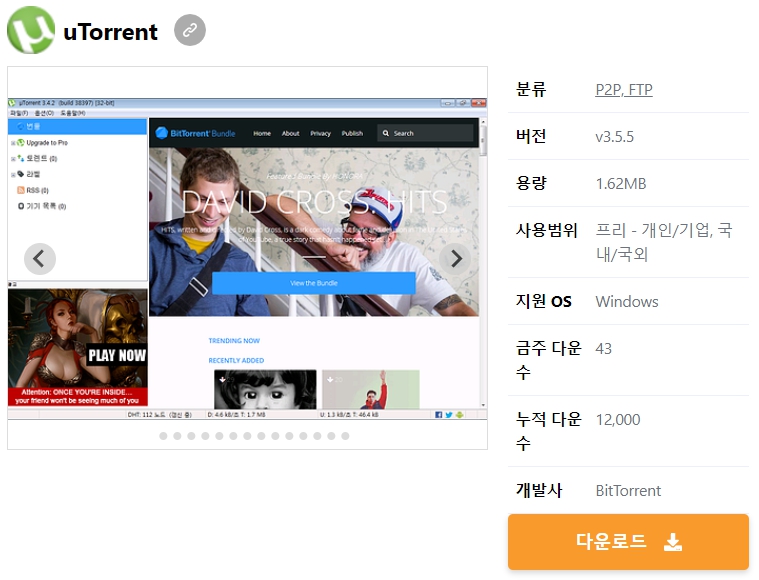Screen dimensions: 759x580
Task: Click Home menu in BitTorrent Bundle header
Action: point(262,134)
